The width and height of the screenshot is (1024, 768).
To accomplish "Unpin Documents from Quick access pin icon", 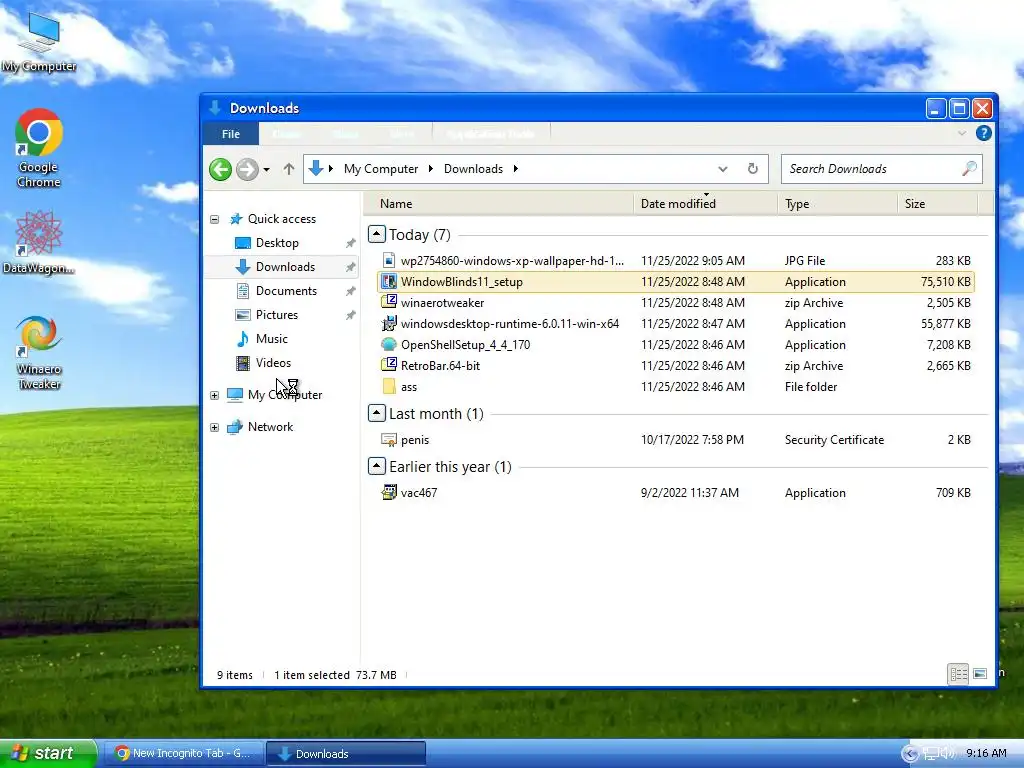I will pos(350,291).
